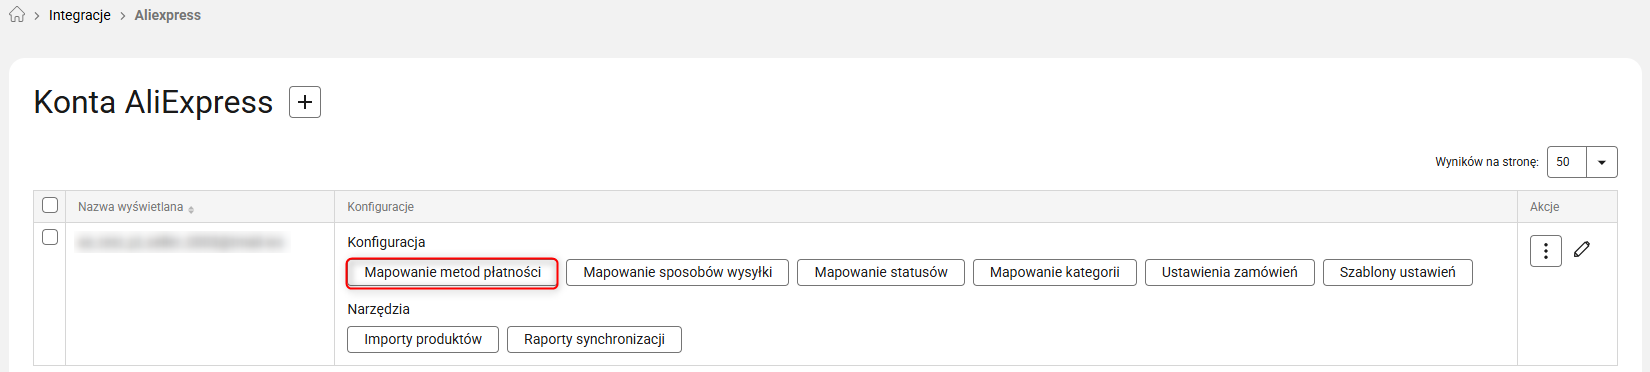Toggle the select-all checkbox in header
This screenshot has width=1650, height=372.
click(x=50, y=206)
